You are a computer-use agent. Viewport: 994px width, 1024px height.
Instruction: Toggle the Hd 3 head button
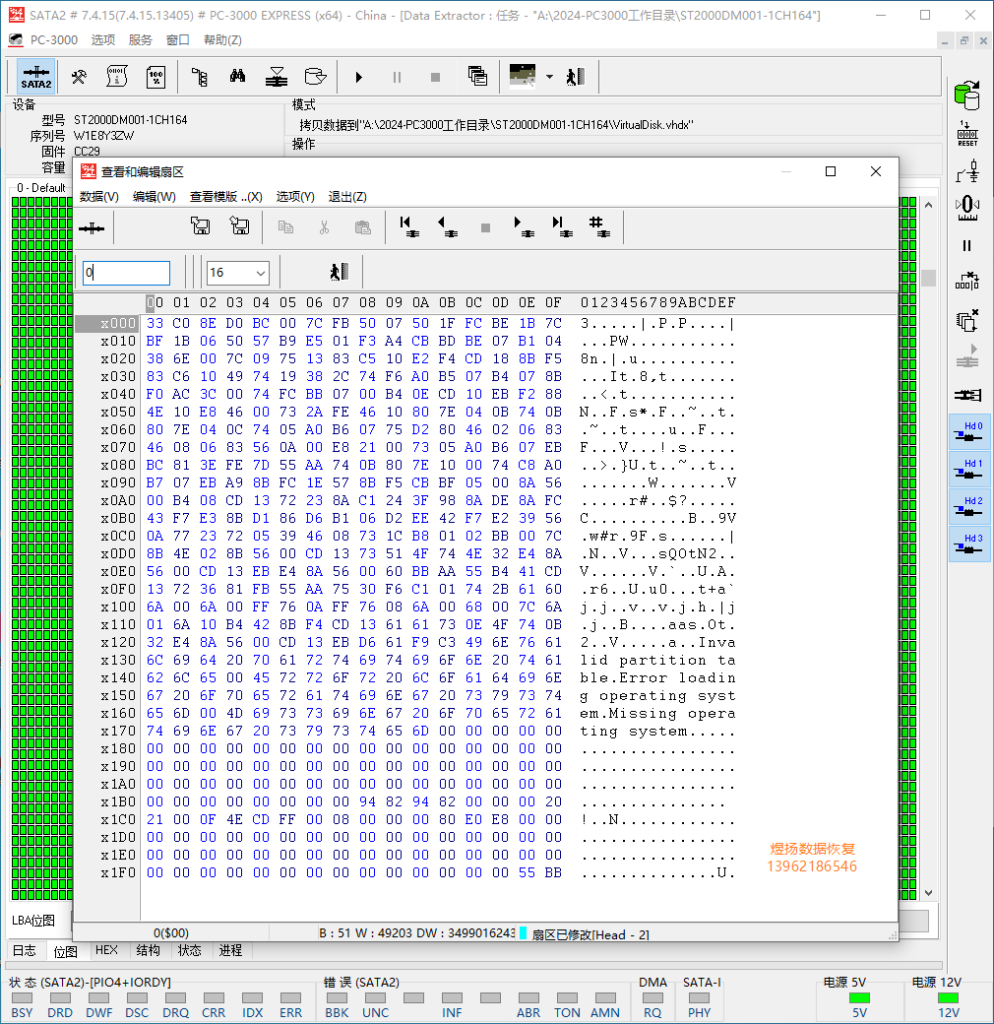point(969,543)
